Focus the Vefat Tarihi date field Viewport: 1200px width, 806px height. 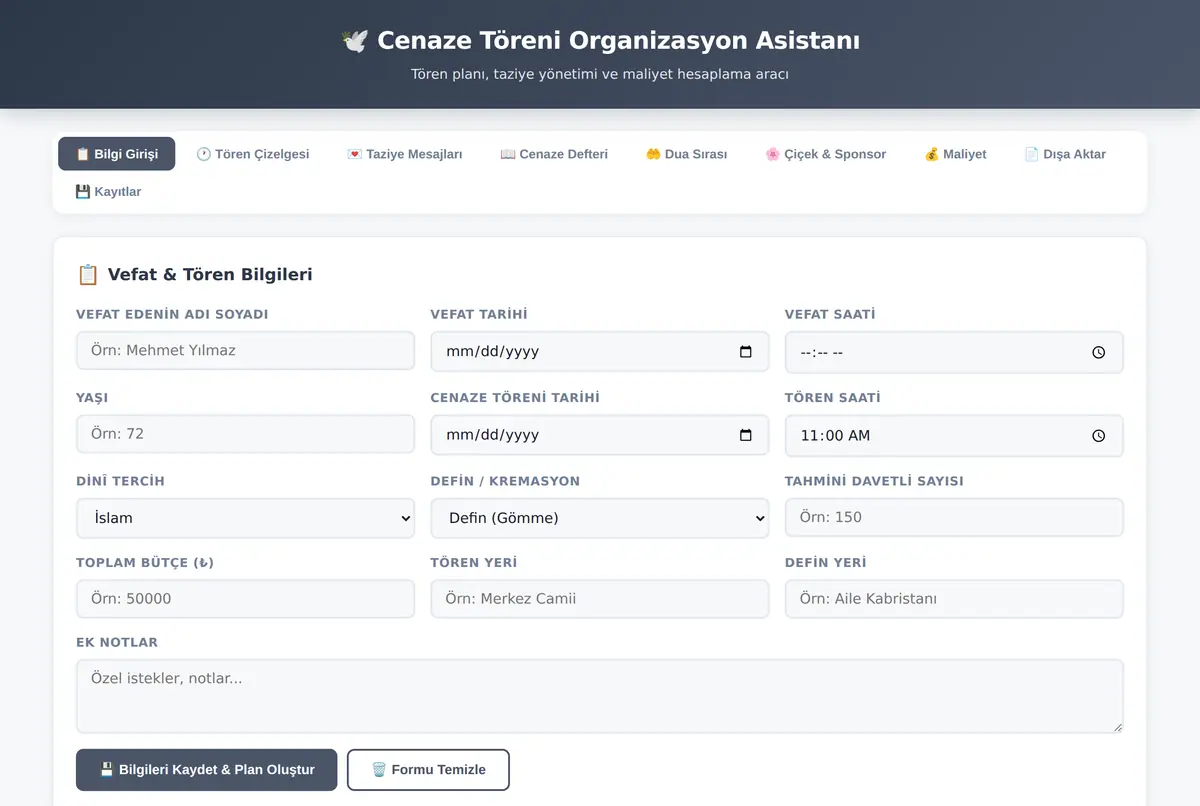[600, 352]
